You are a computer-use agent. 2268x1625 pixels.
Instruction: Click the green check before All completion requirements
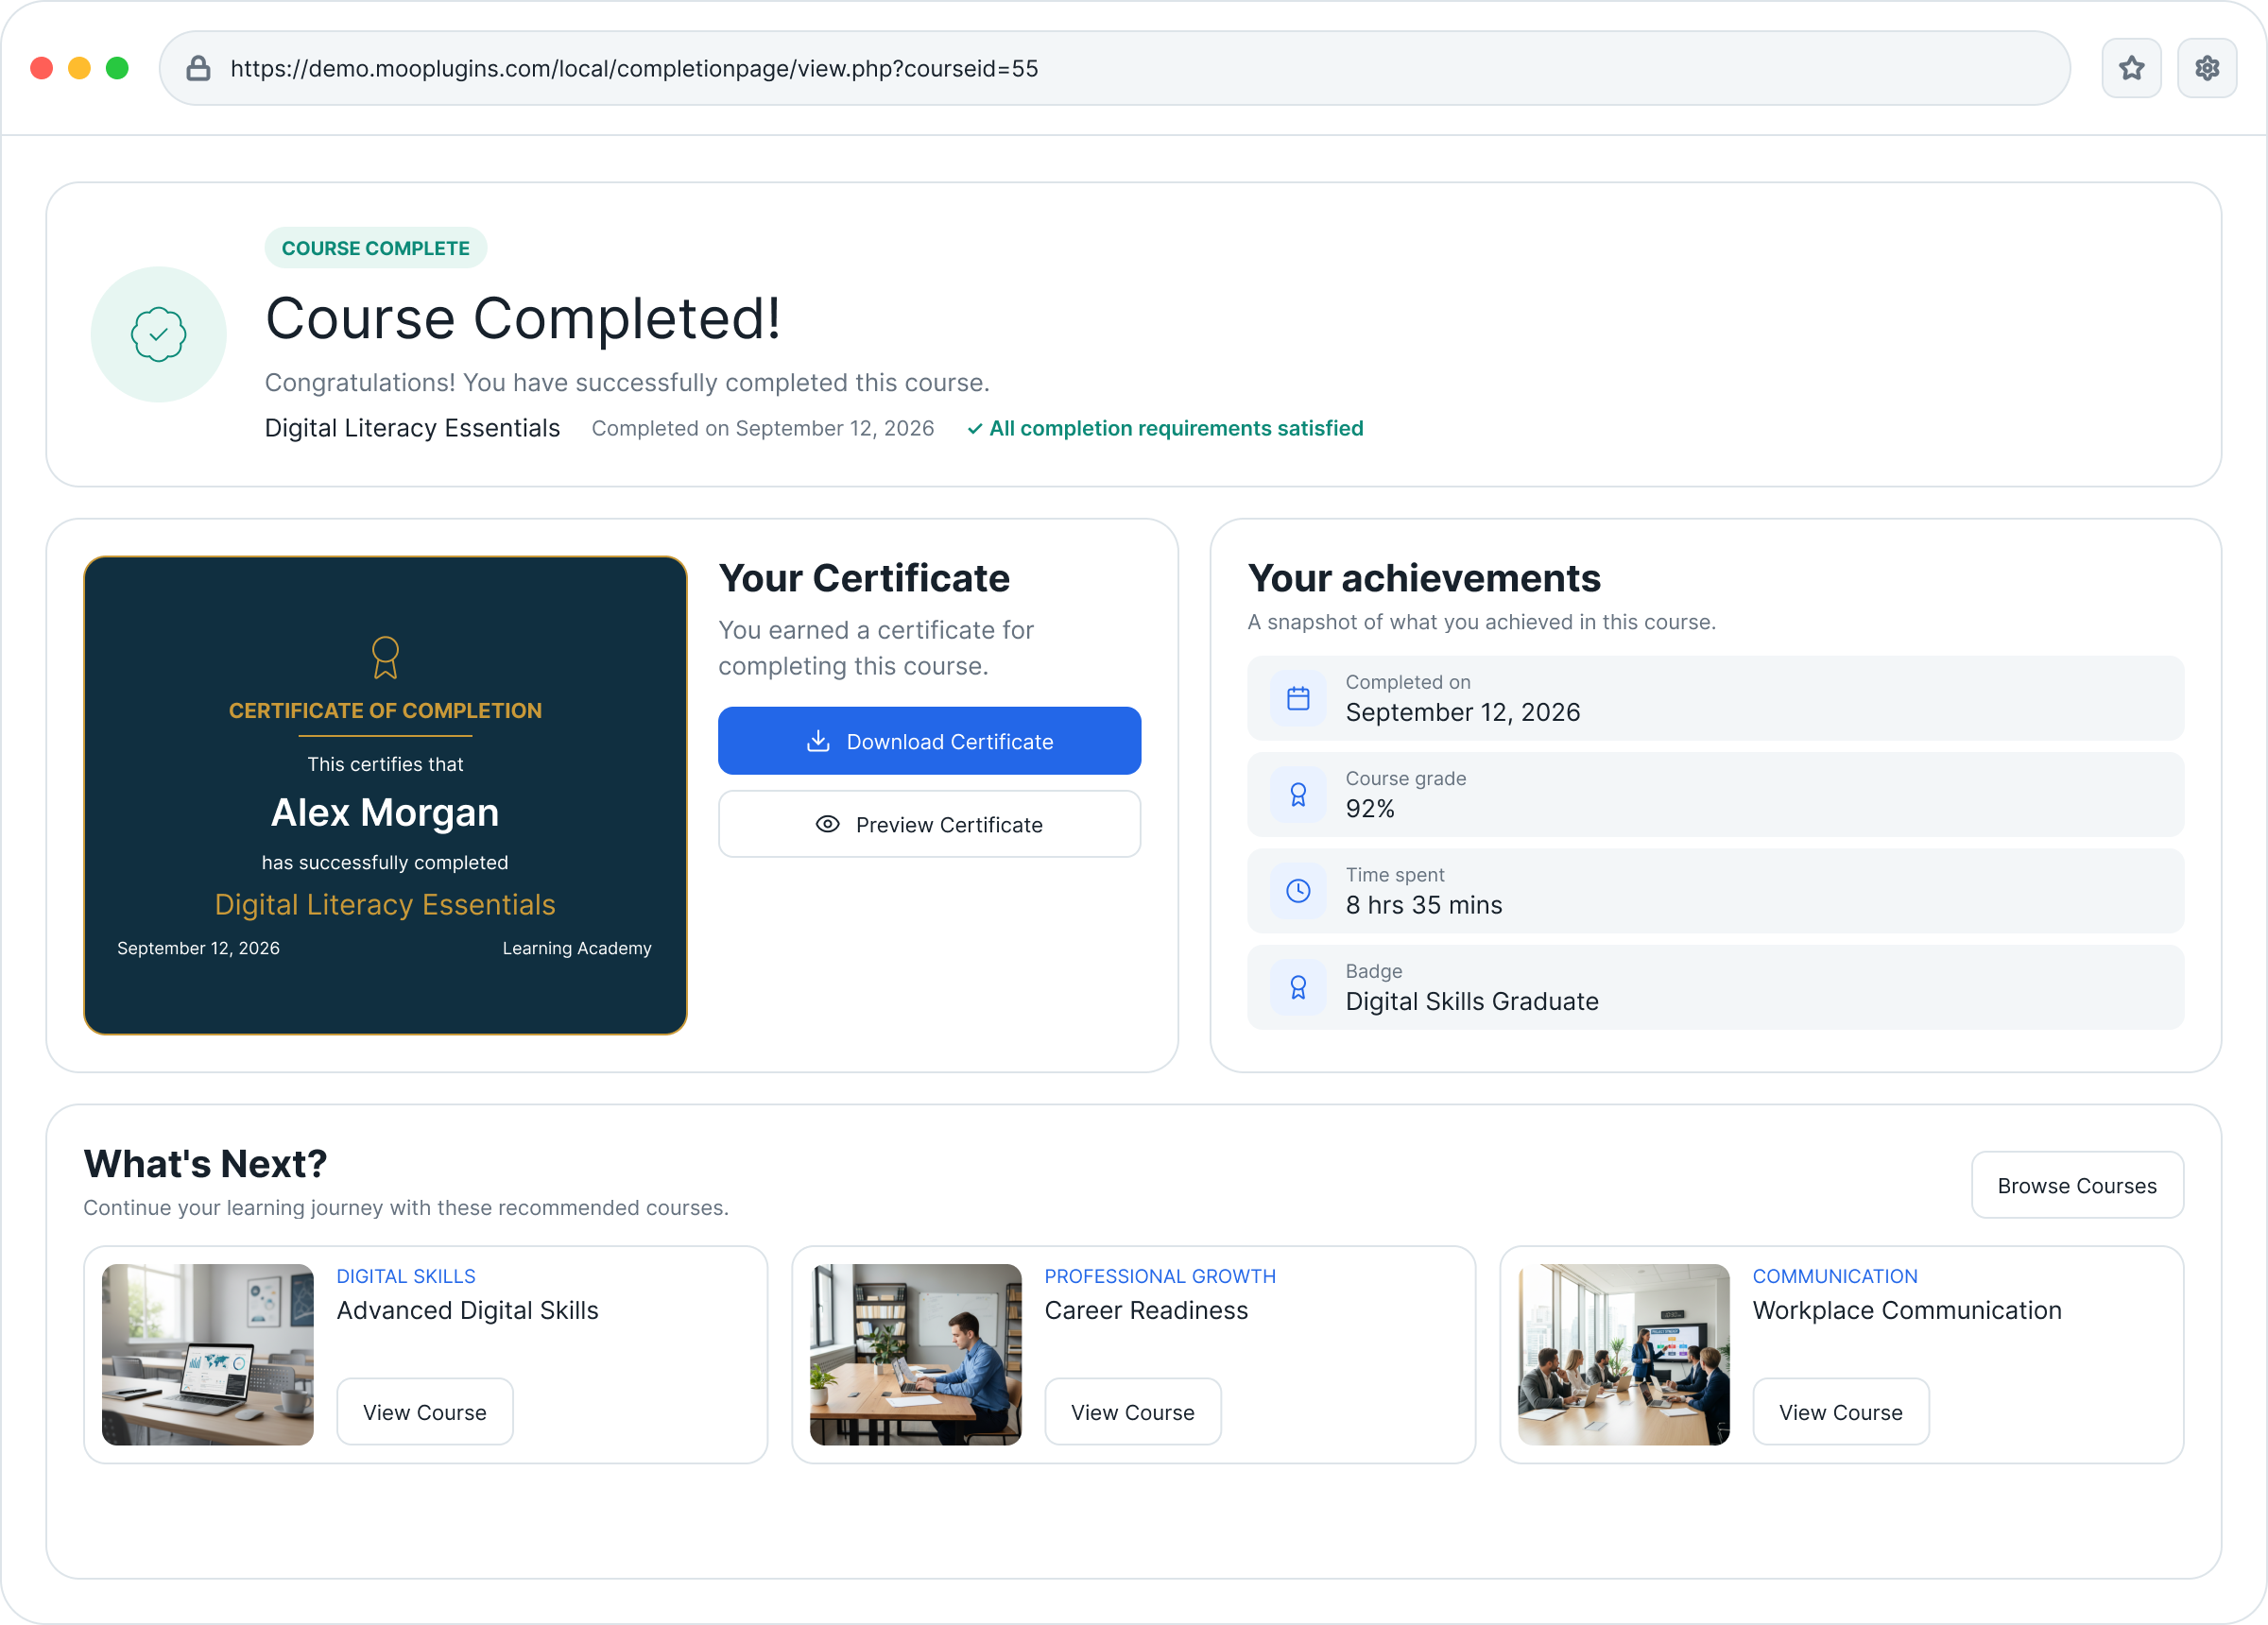point(974,429)
